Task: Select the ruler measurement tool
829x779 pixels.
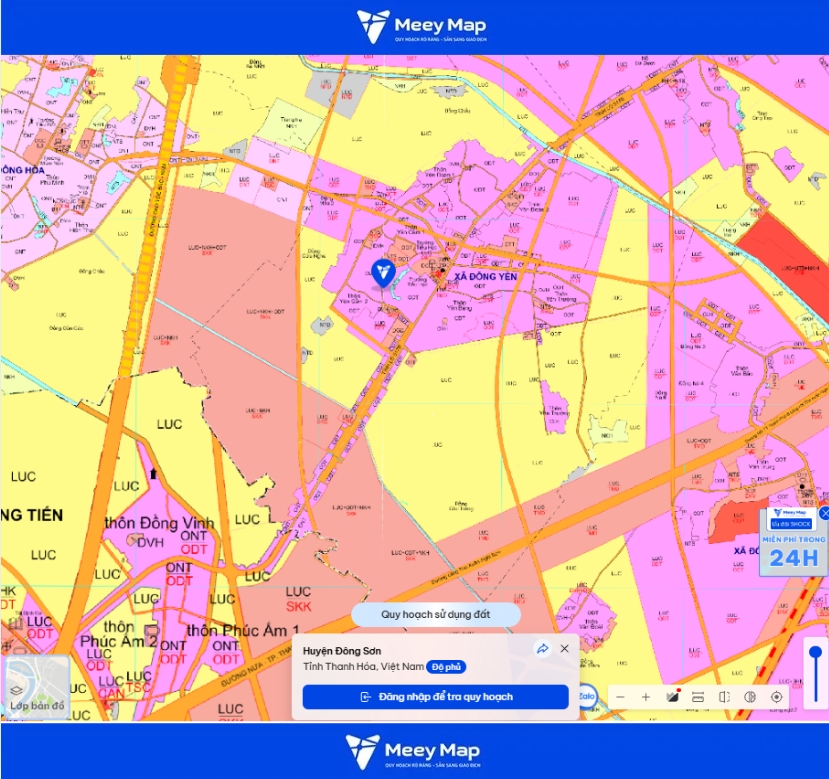Action: pyautogui.click(x=698, y=697)
